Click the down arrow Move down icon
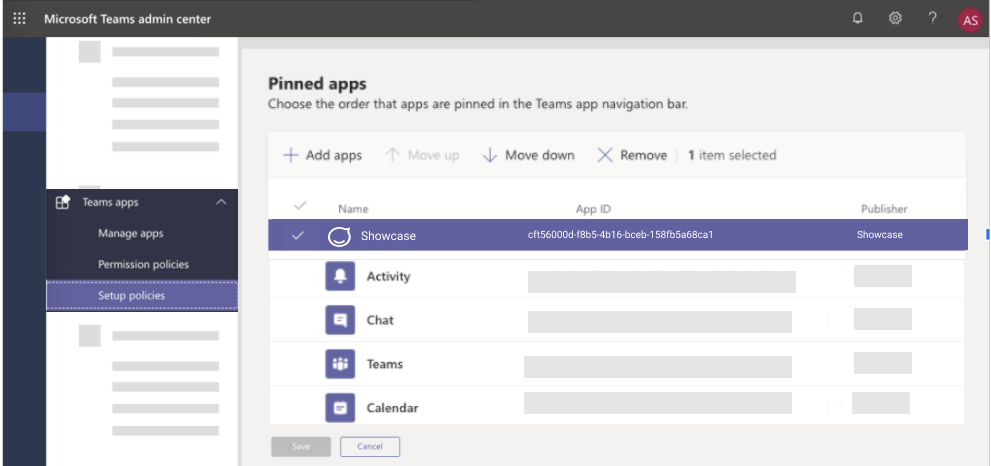The width and height of the screenshot is (991, 466). click(490, 156)
